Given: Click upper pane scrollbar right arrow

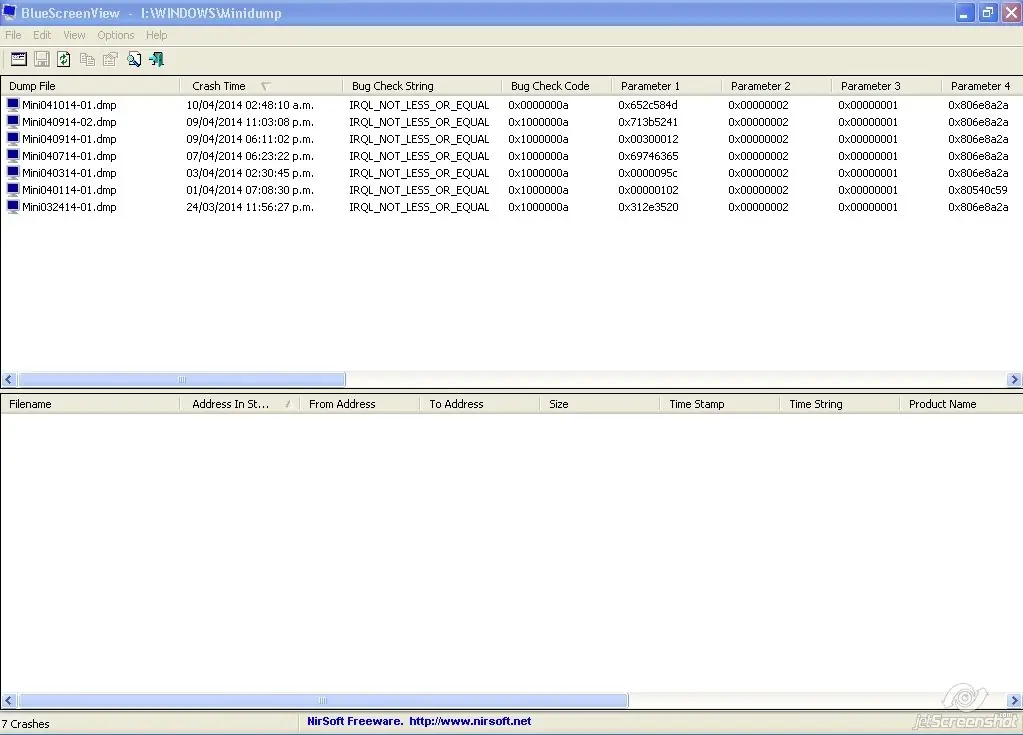Looking at the screenshot, I should [1014, 380].
